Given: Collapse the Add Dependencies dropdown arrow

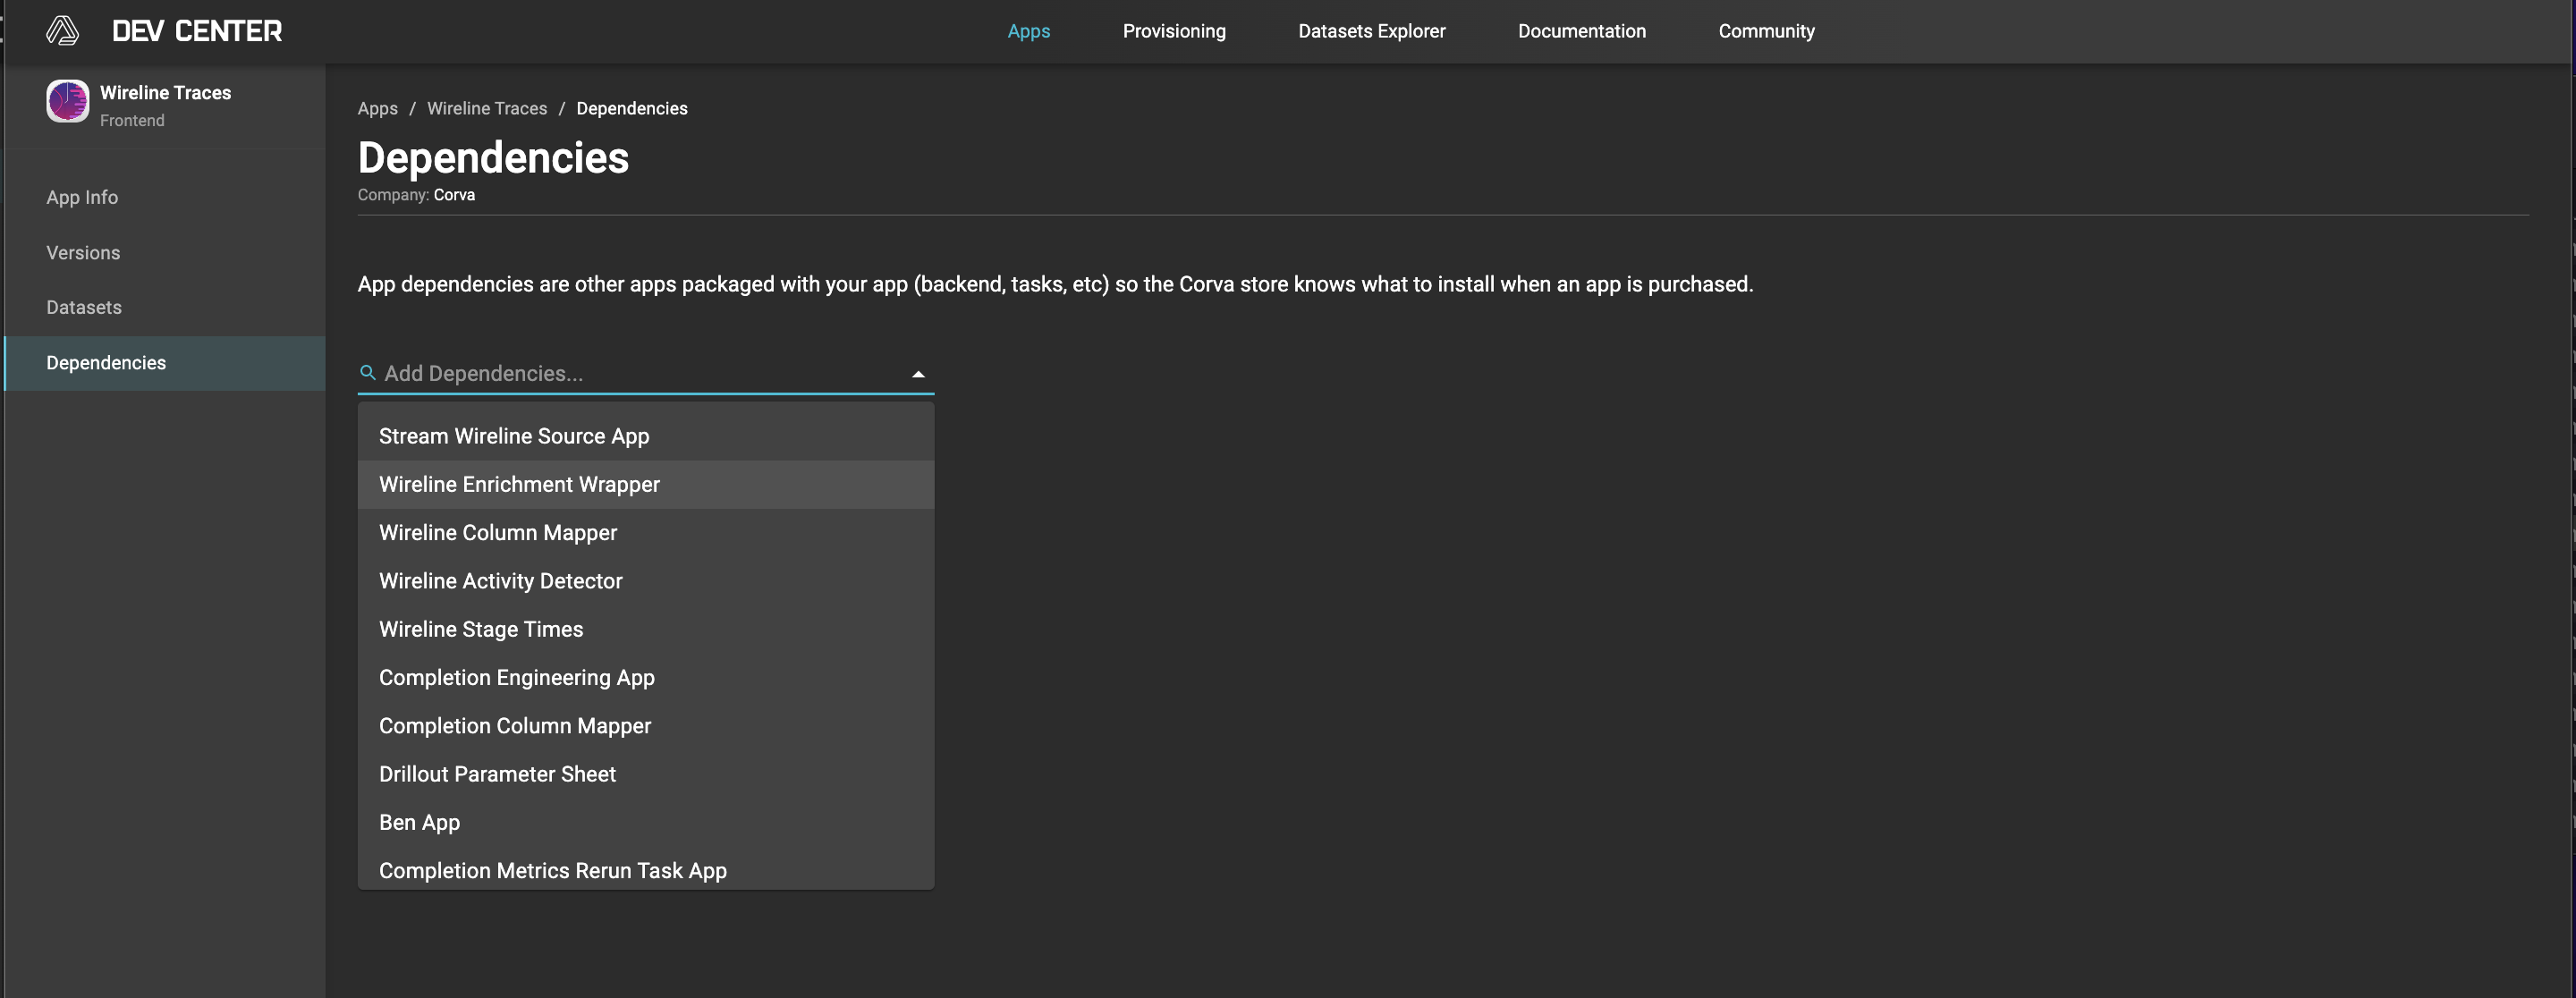Looking at the screenshot, I should point(918,374).
